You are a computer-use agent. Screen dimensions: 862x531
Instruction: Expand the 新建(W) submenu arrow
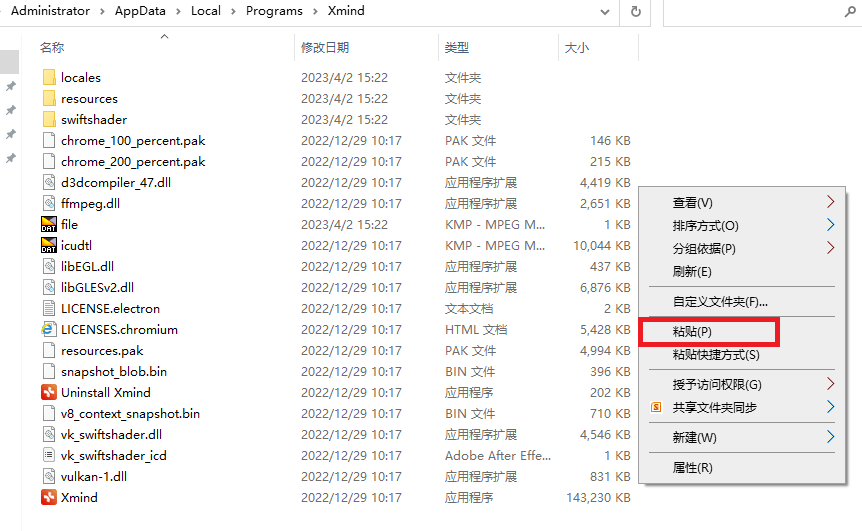tap(830, 437)
